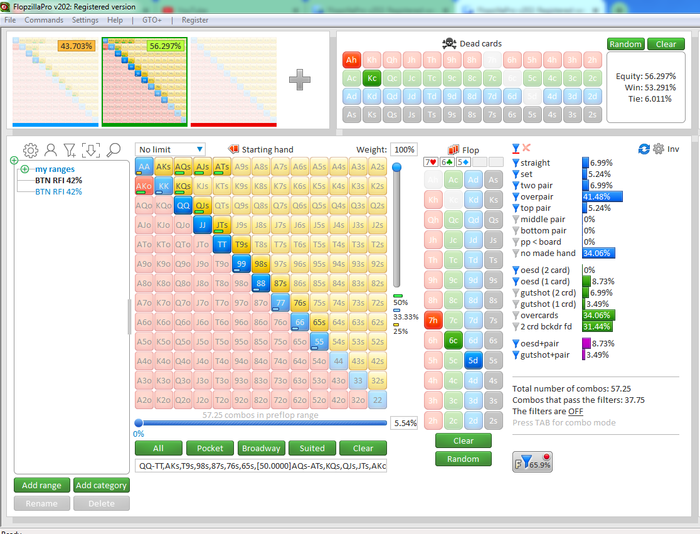Screen dimensions: 700x534
Task: Select All starting hands button
Action: pyautogui.click(x=158, y=448)
